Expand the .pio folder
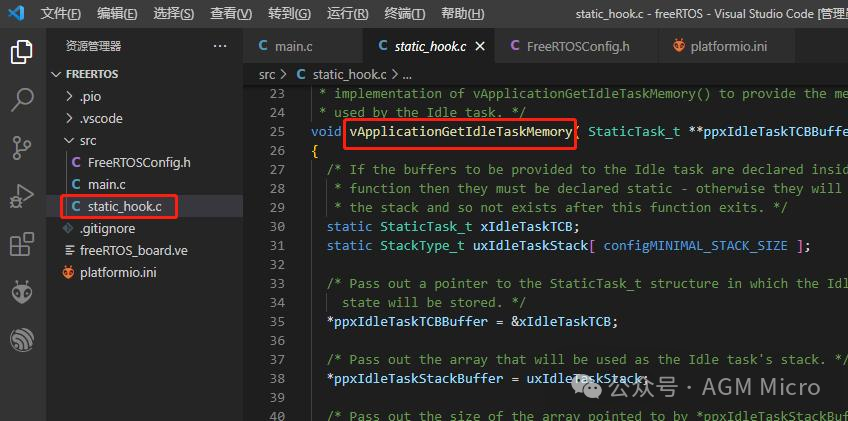The height and width of the screenshot is (421, 848). tap(90, 96)
